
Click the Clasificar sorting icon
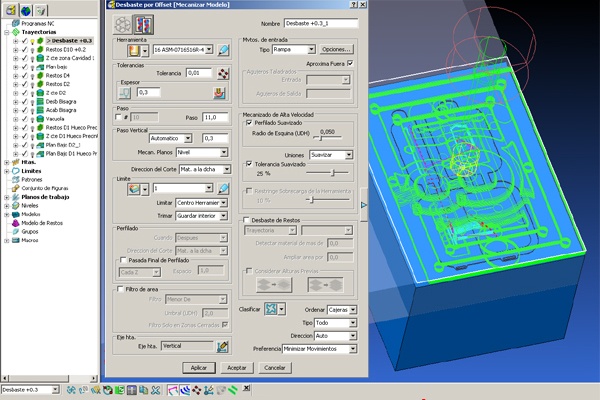click(x=271, y=311)
